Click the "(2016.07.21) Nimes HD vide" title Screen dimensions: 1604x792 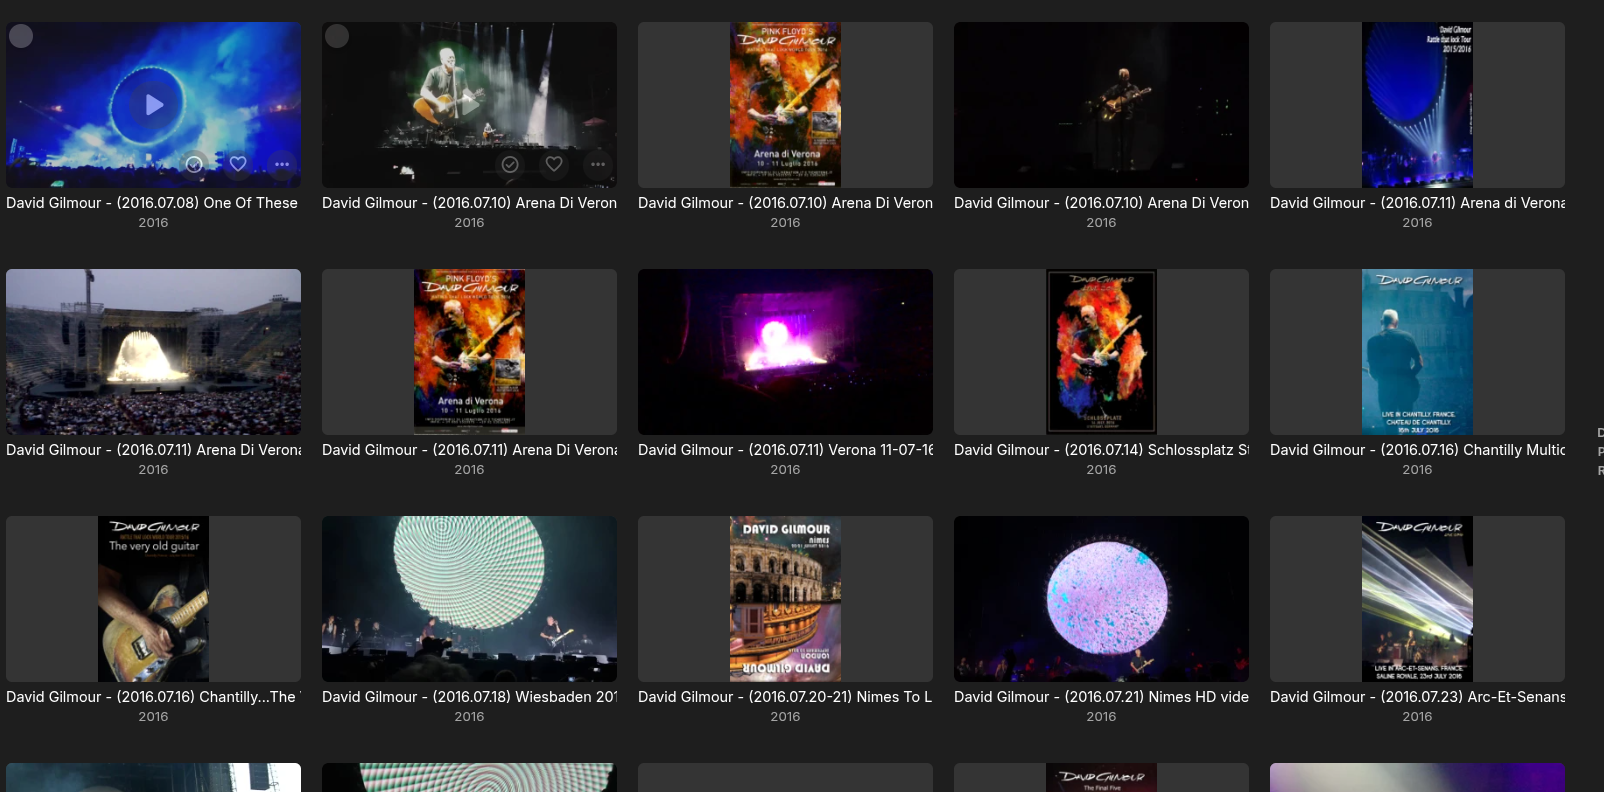point(1101,697)
